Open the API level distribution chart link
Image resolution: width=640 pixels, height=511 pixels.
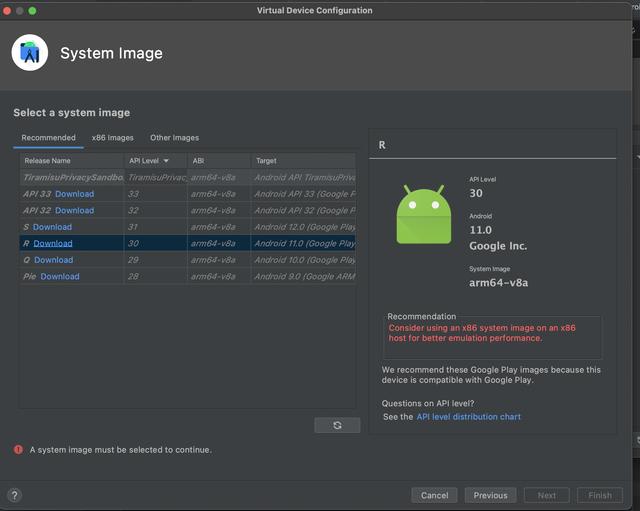point(468,417)
